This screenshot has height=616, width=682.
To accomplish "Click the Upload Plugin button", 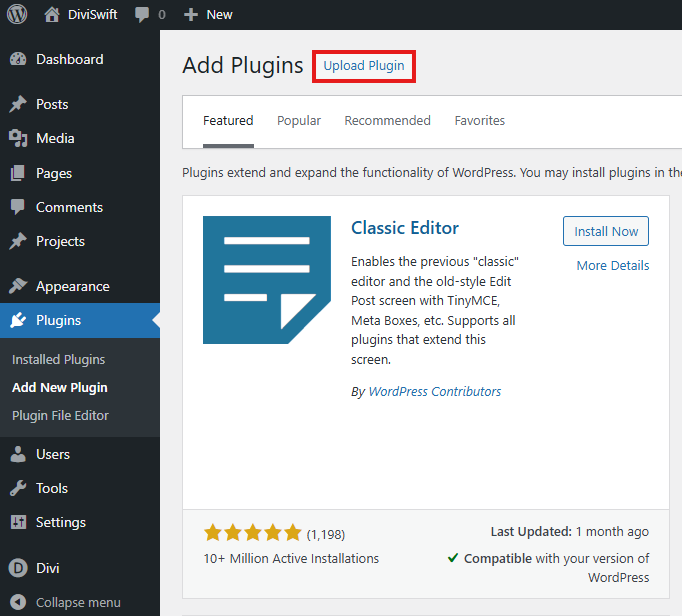I will click(x=364, y=66).
